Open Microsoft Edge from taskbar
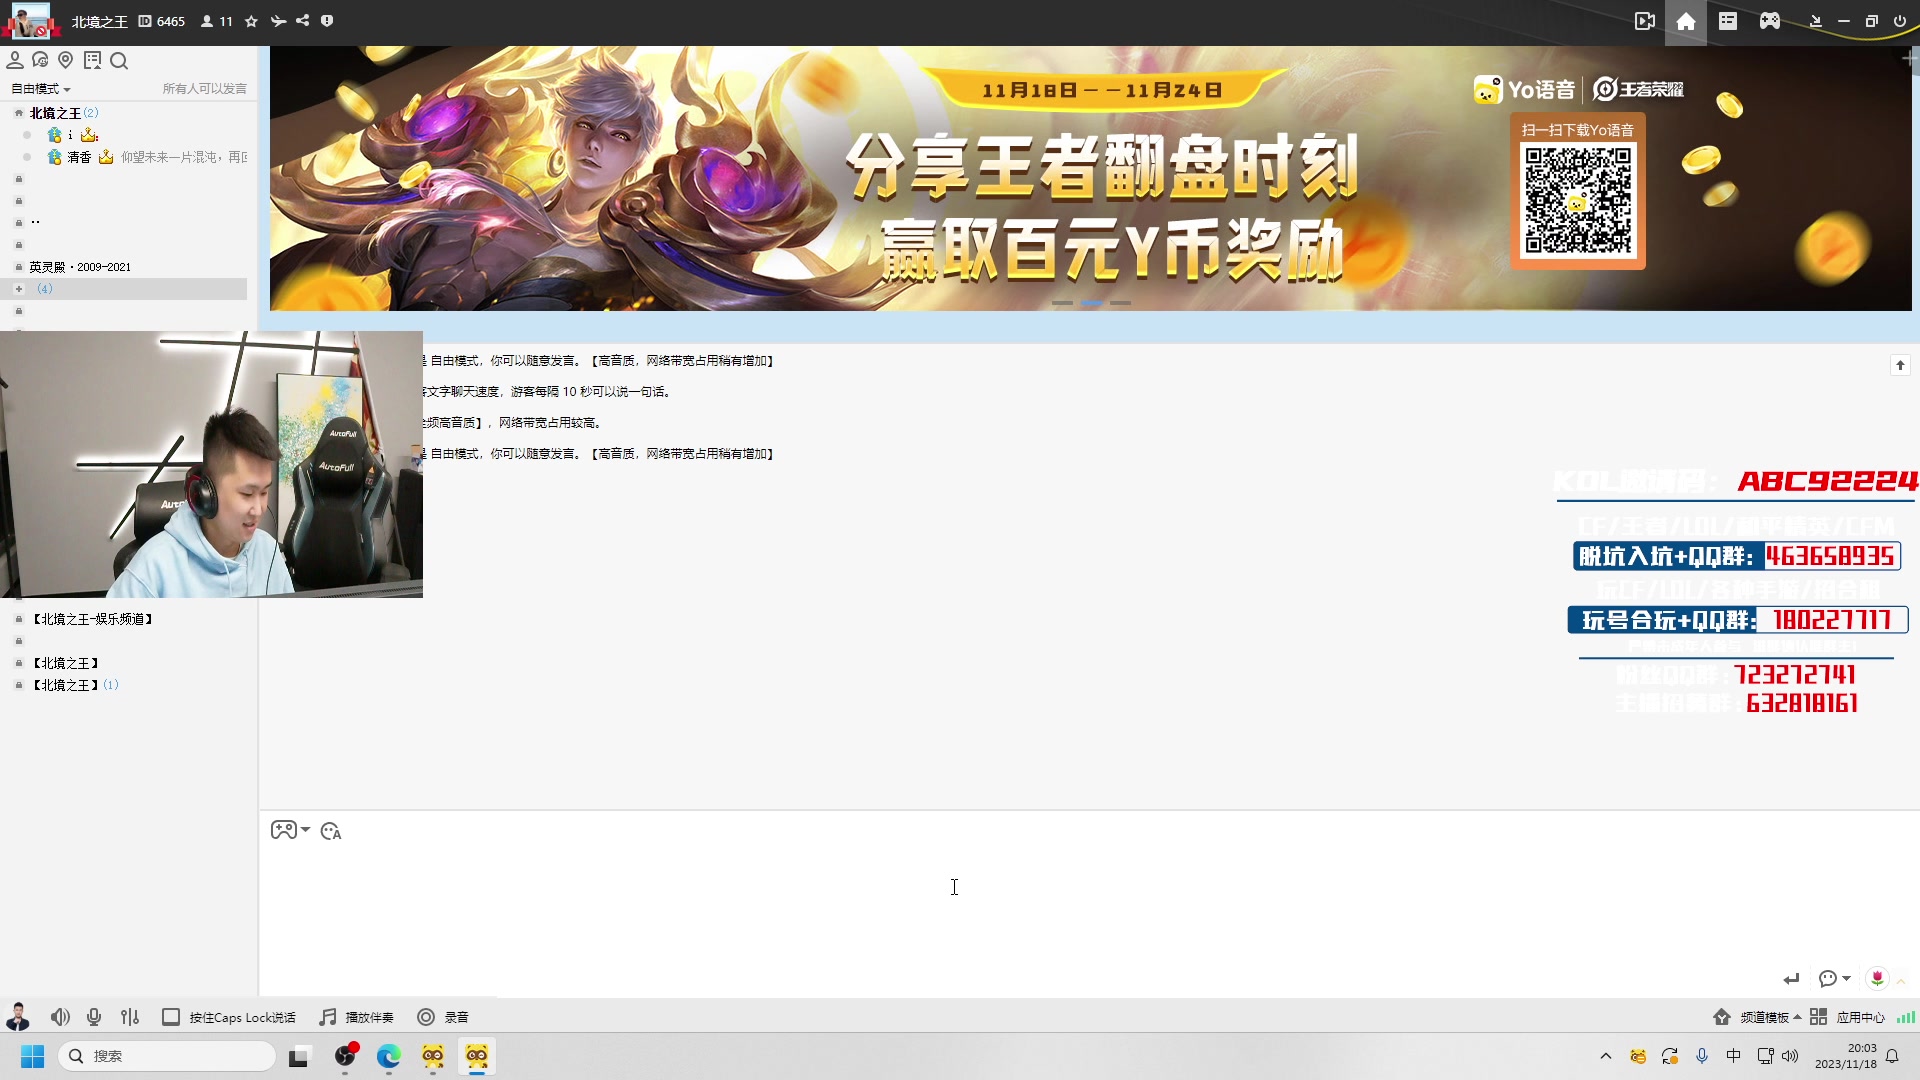Image resolution: width=1920 pixels, height=1080 pixels. coord(389,1056)
